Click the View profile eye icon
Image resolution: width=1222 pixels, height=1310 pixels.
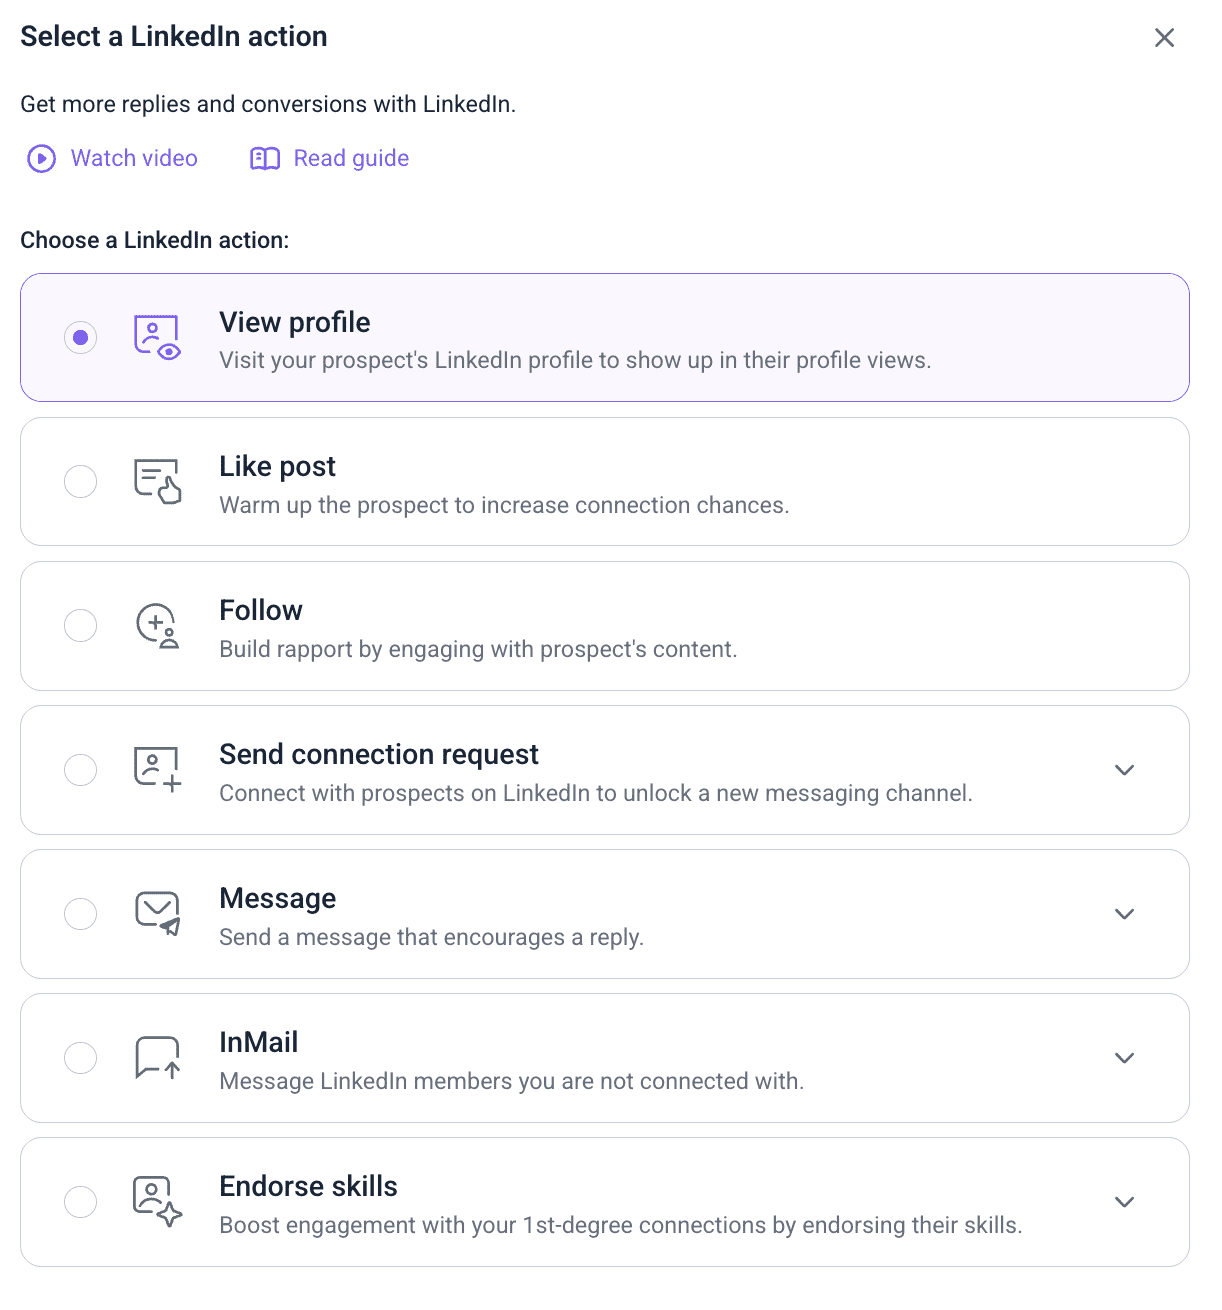(157, 337)
